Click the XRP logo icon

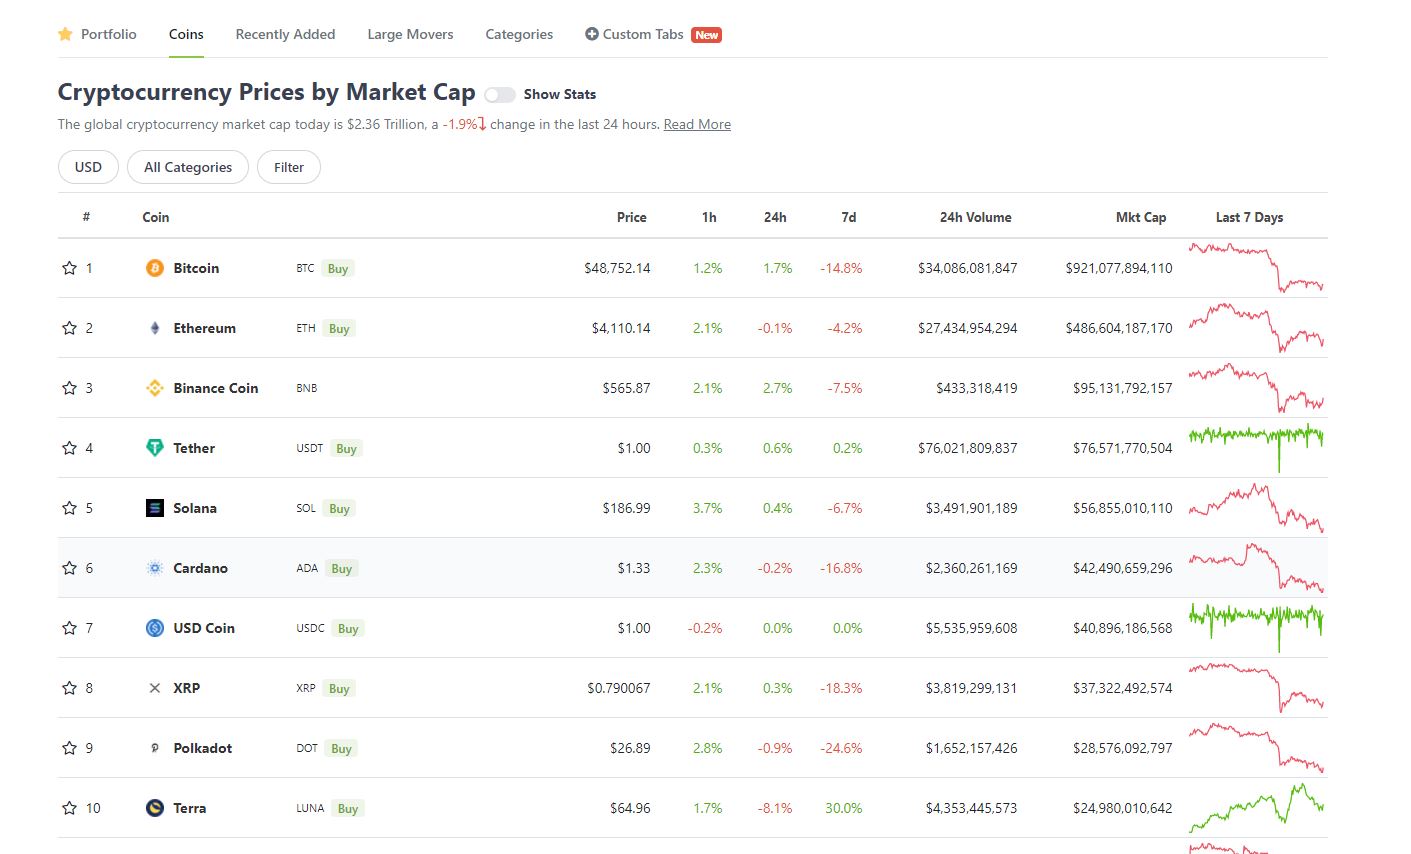click(x=155, y=688)
